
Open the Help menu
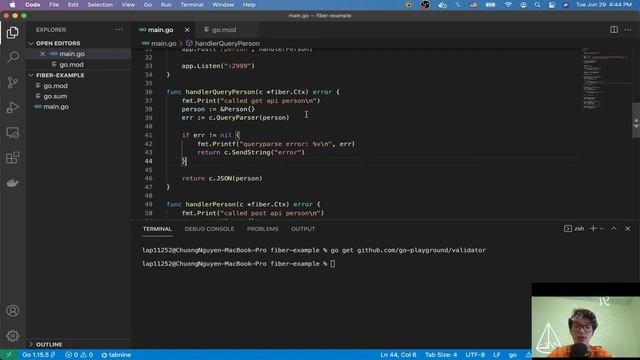249,5
